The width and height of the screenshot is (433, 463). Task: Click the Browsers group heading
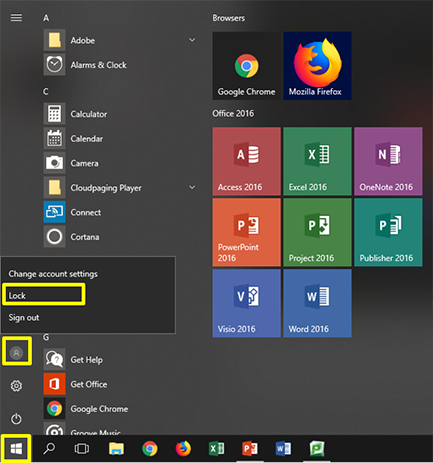click(x=229, y=18)
